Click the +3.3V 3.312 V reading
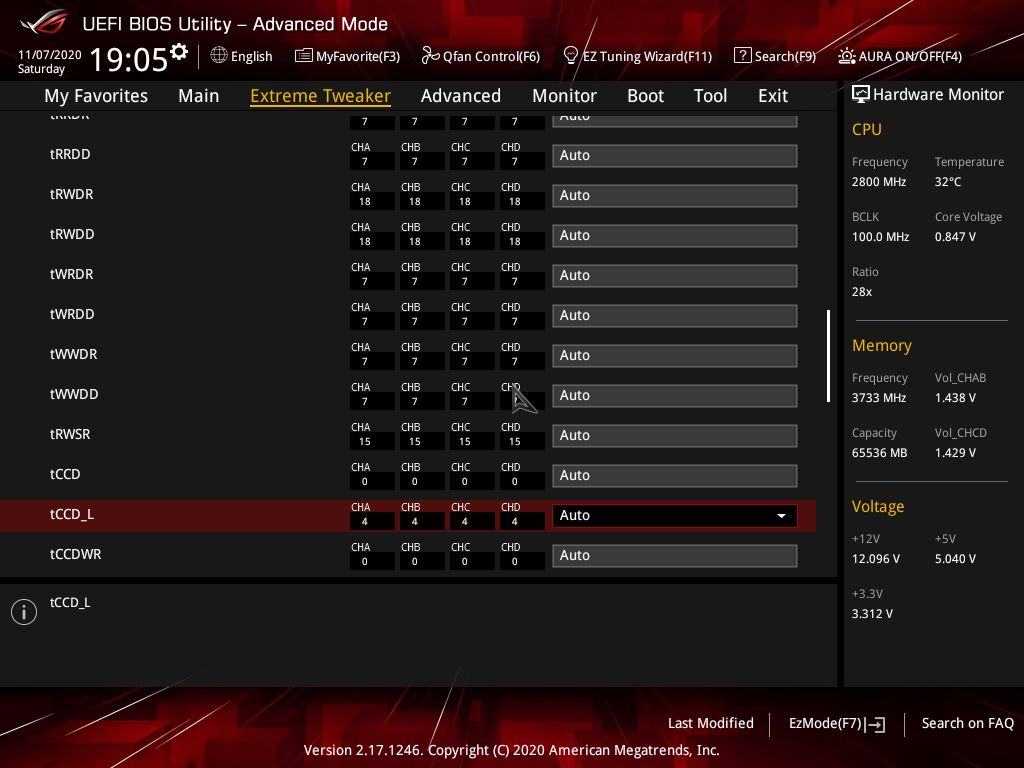This screenshot has height=768, width=1024. (x=872, y=614)
